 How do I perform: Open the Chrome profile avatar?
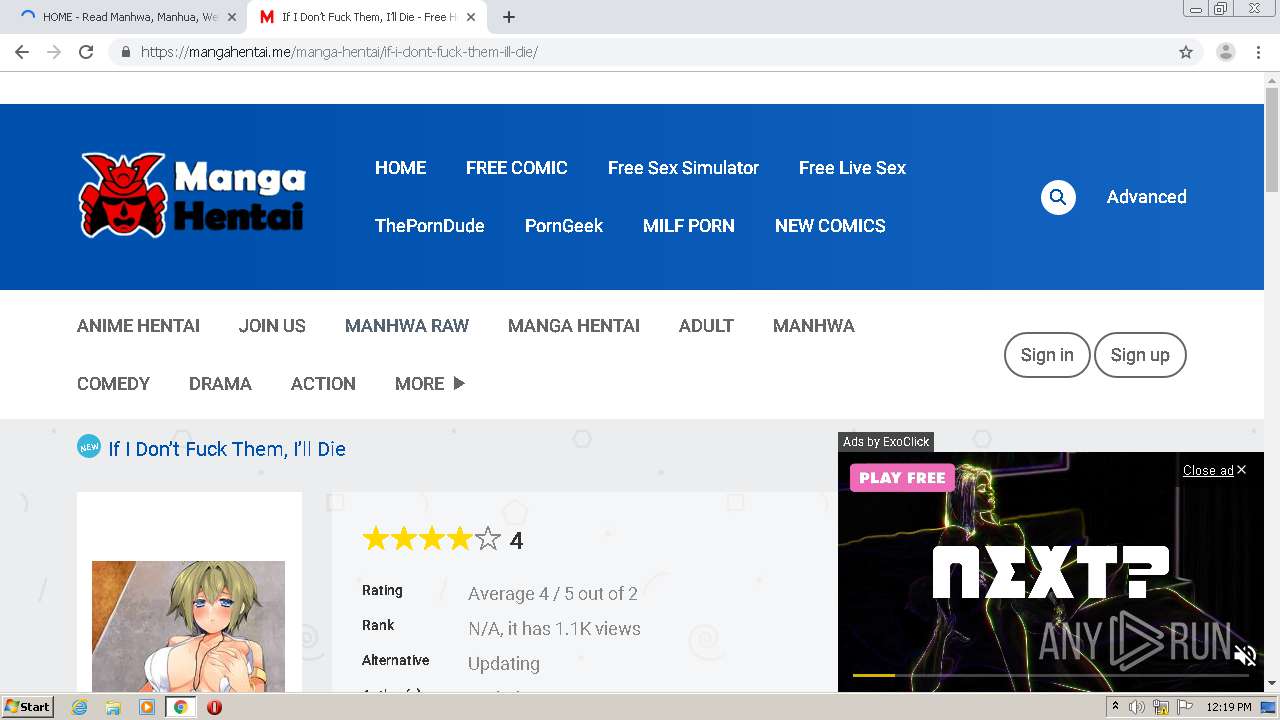(1225, 52)
